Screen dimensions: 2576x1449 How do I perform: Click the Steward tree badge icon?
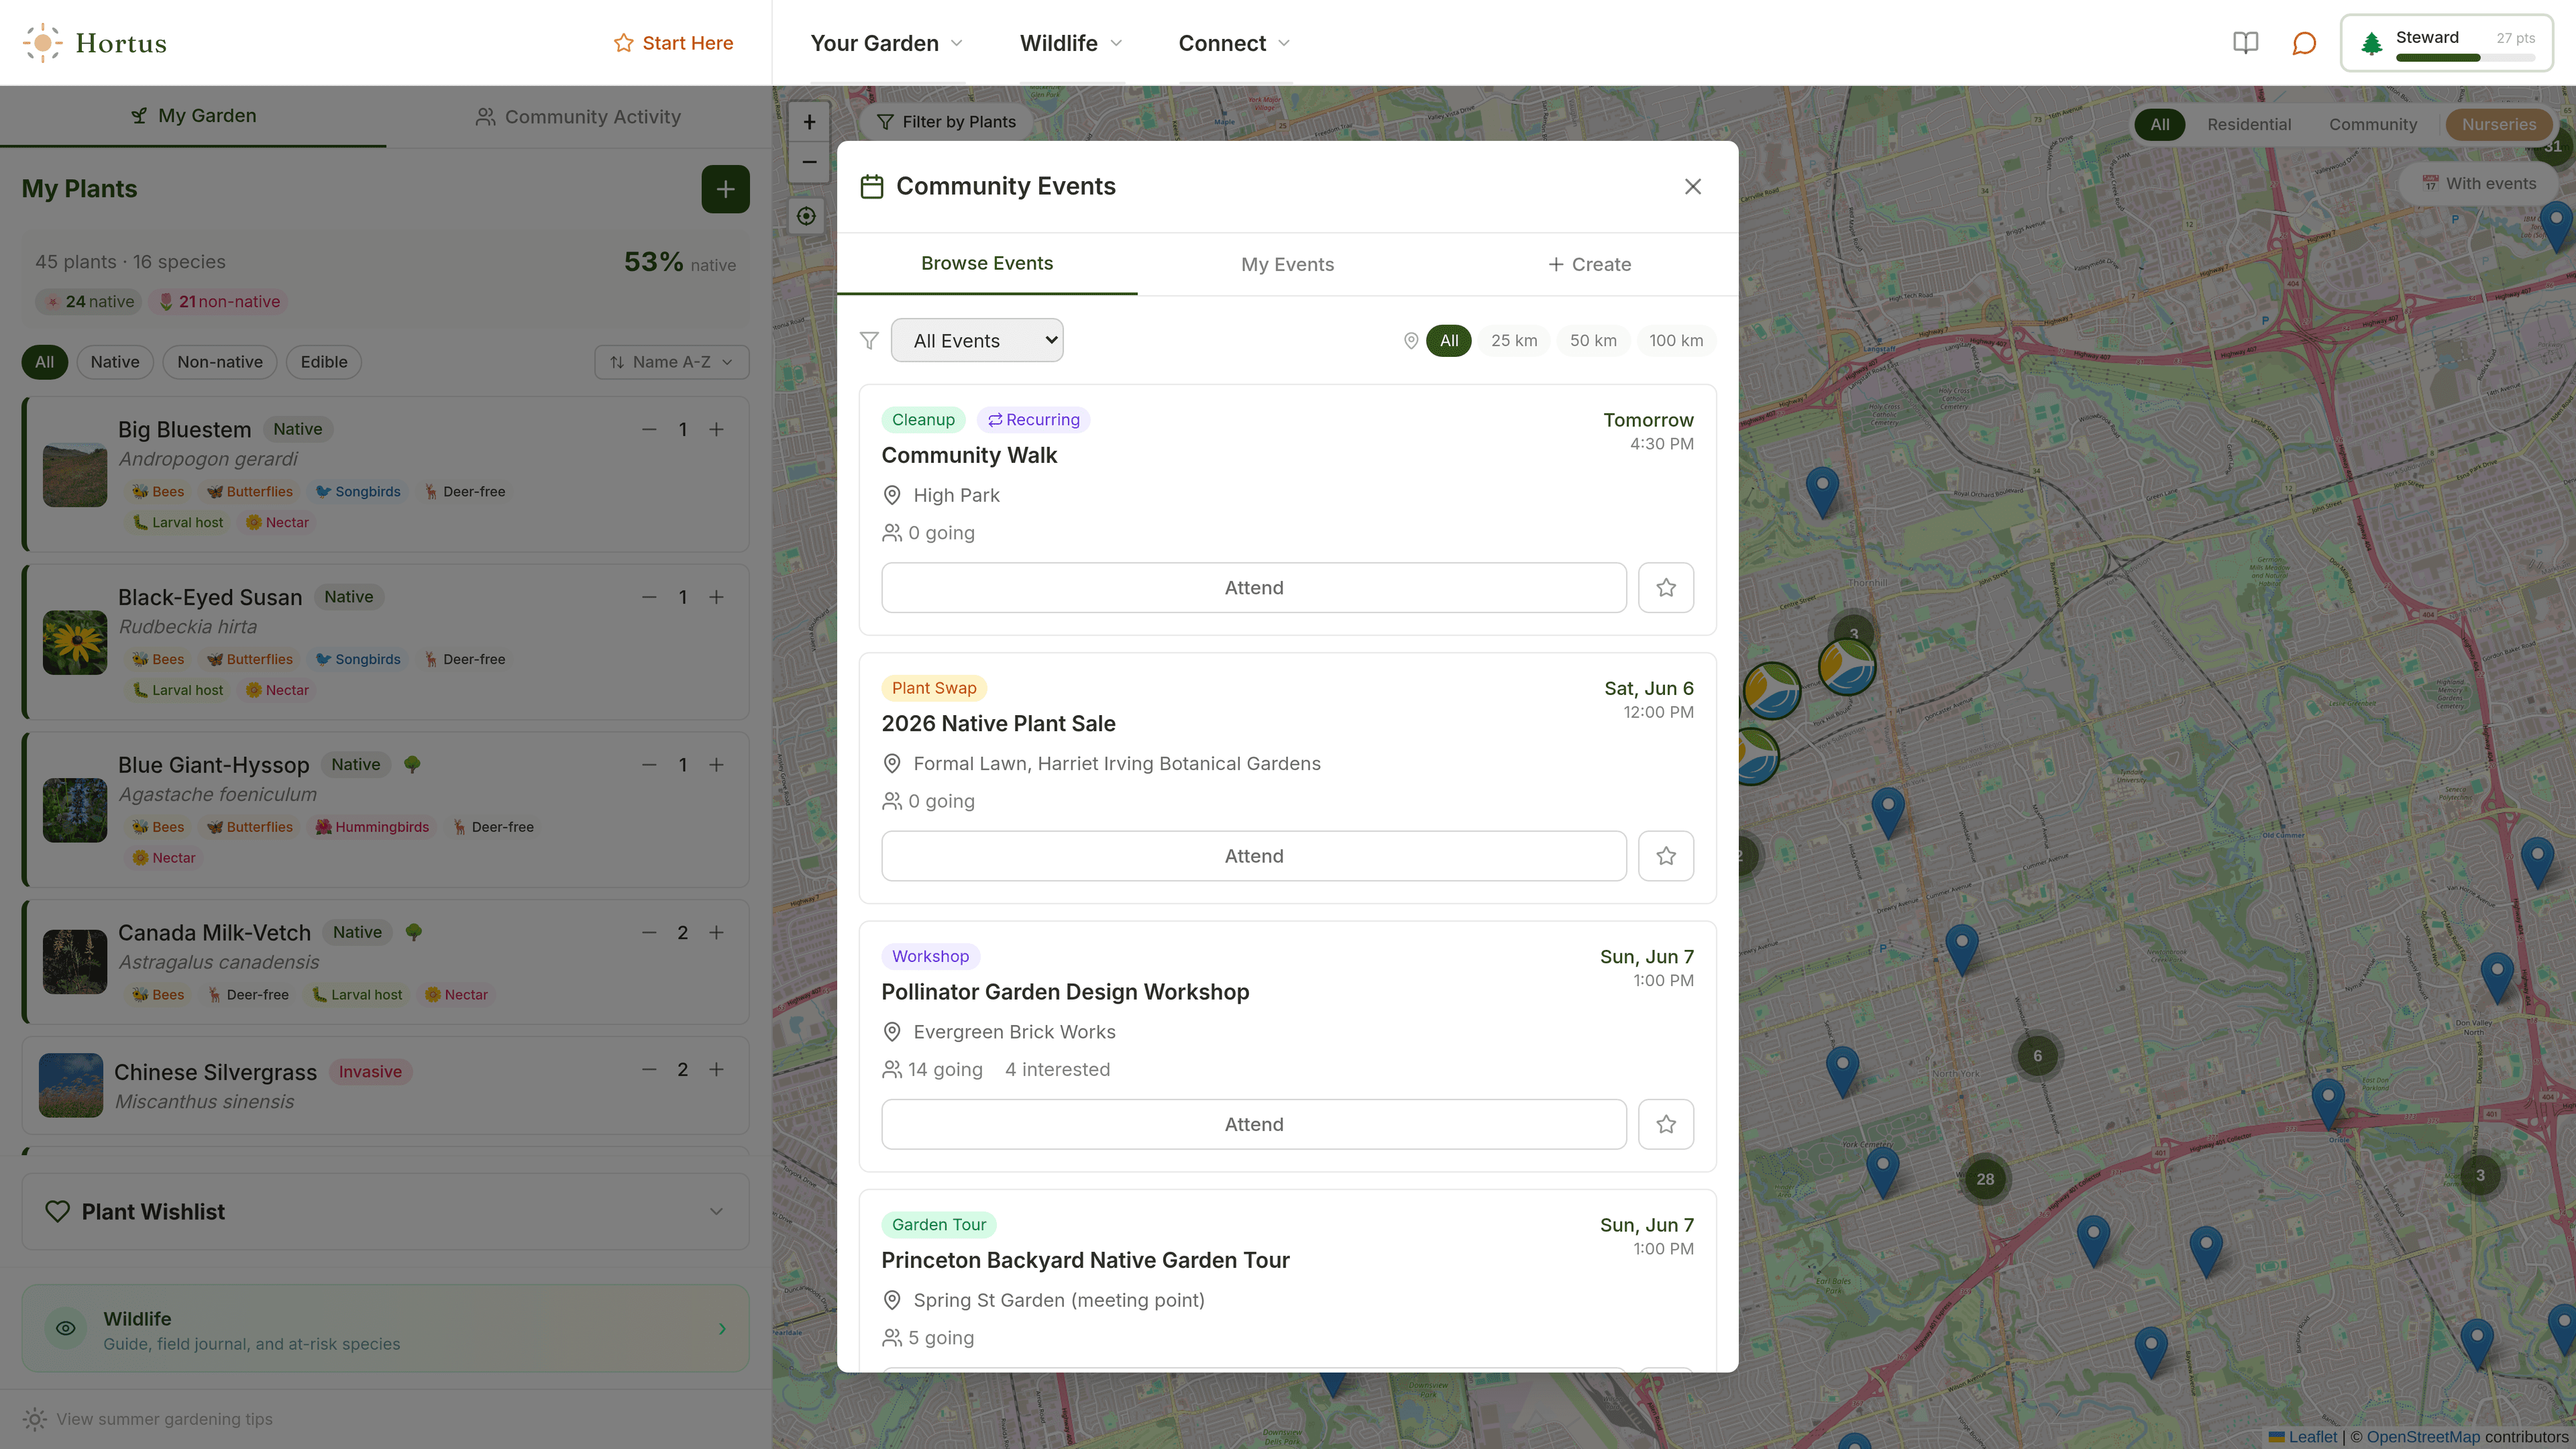click(x=2371, y=44)
